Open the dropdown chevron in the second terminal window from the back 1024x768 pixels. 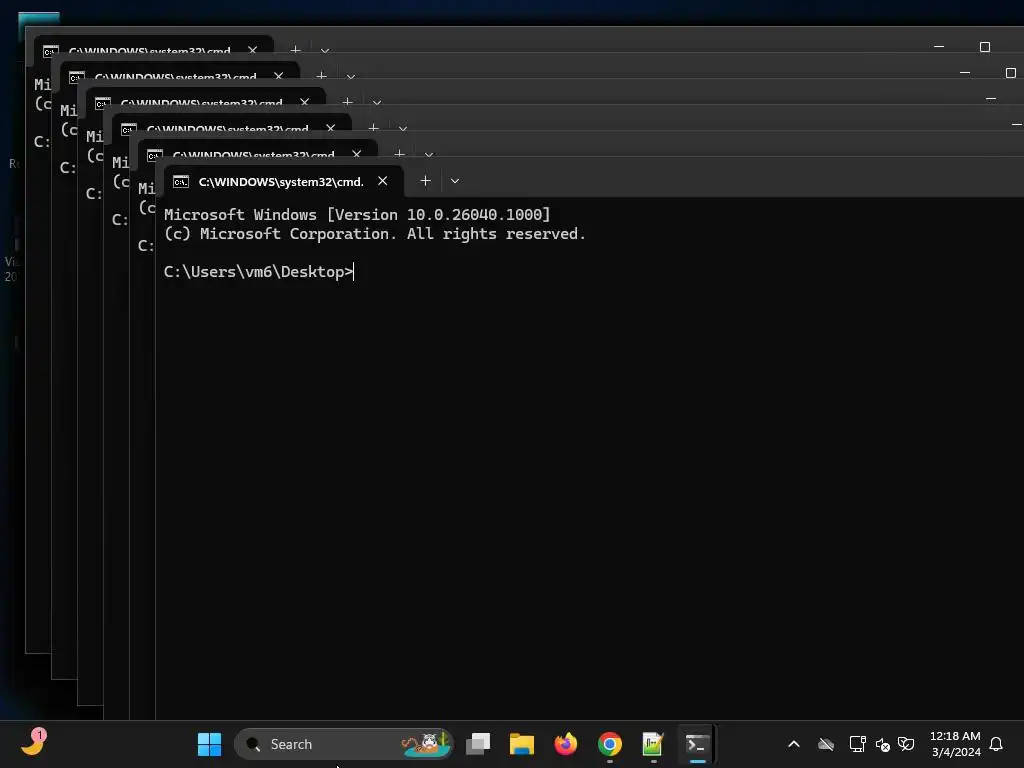click(351, 76)
